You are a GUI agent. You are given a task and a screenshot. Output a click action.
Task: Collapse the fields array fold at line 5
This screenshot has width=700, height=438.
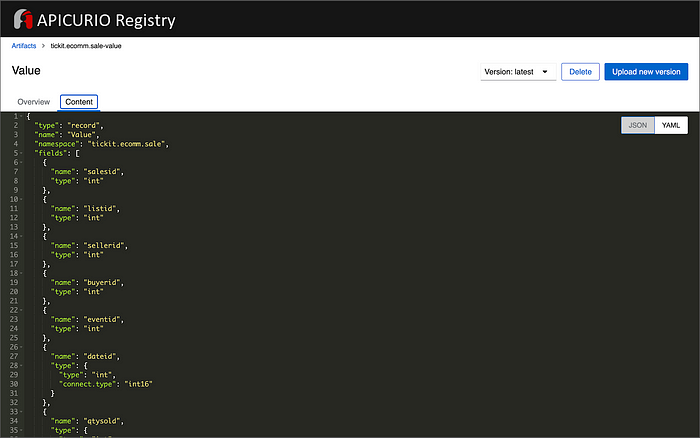click(x=21, y=153)
